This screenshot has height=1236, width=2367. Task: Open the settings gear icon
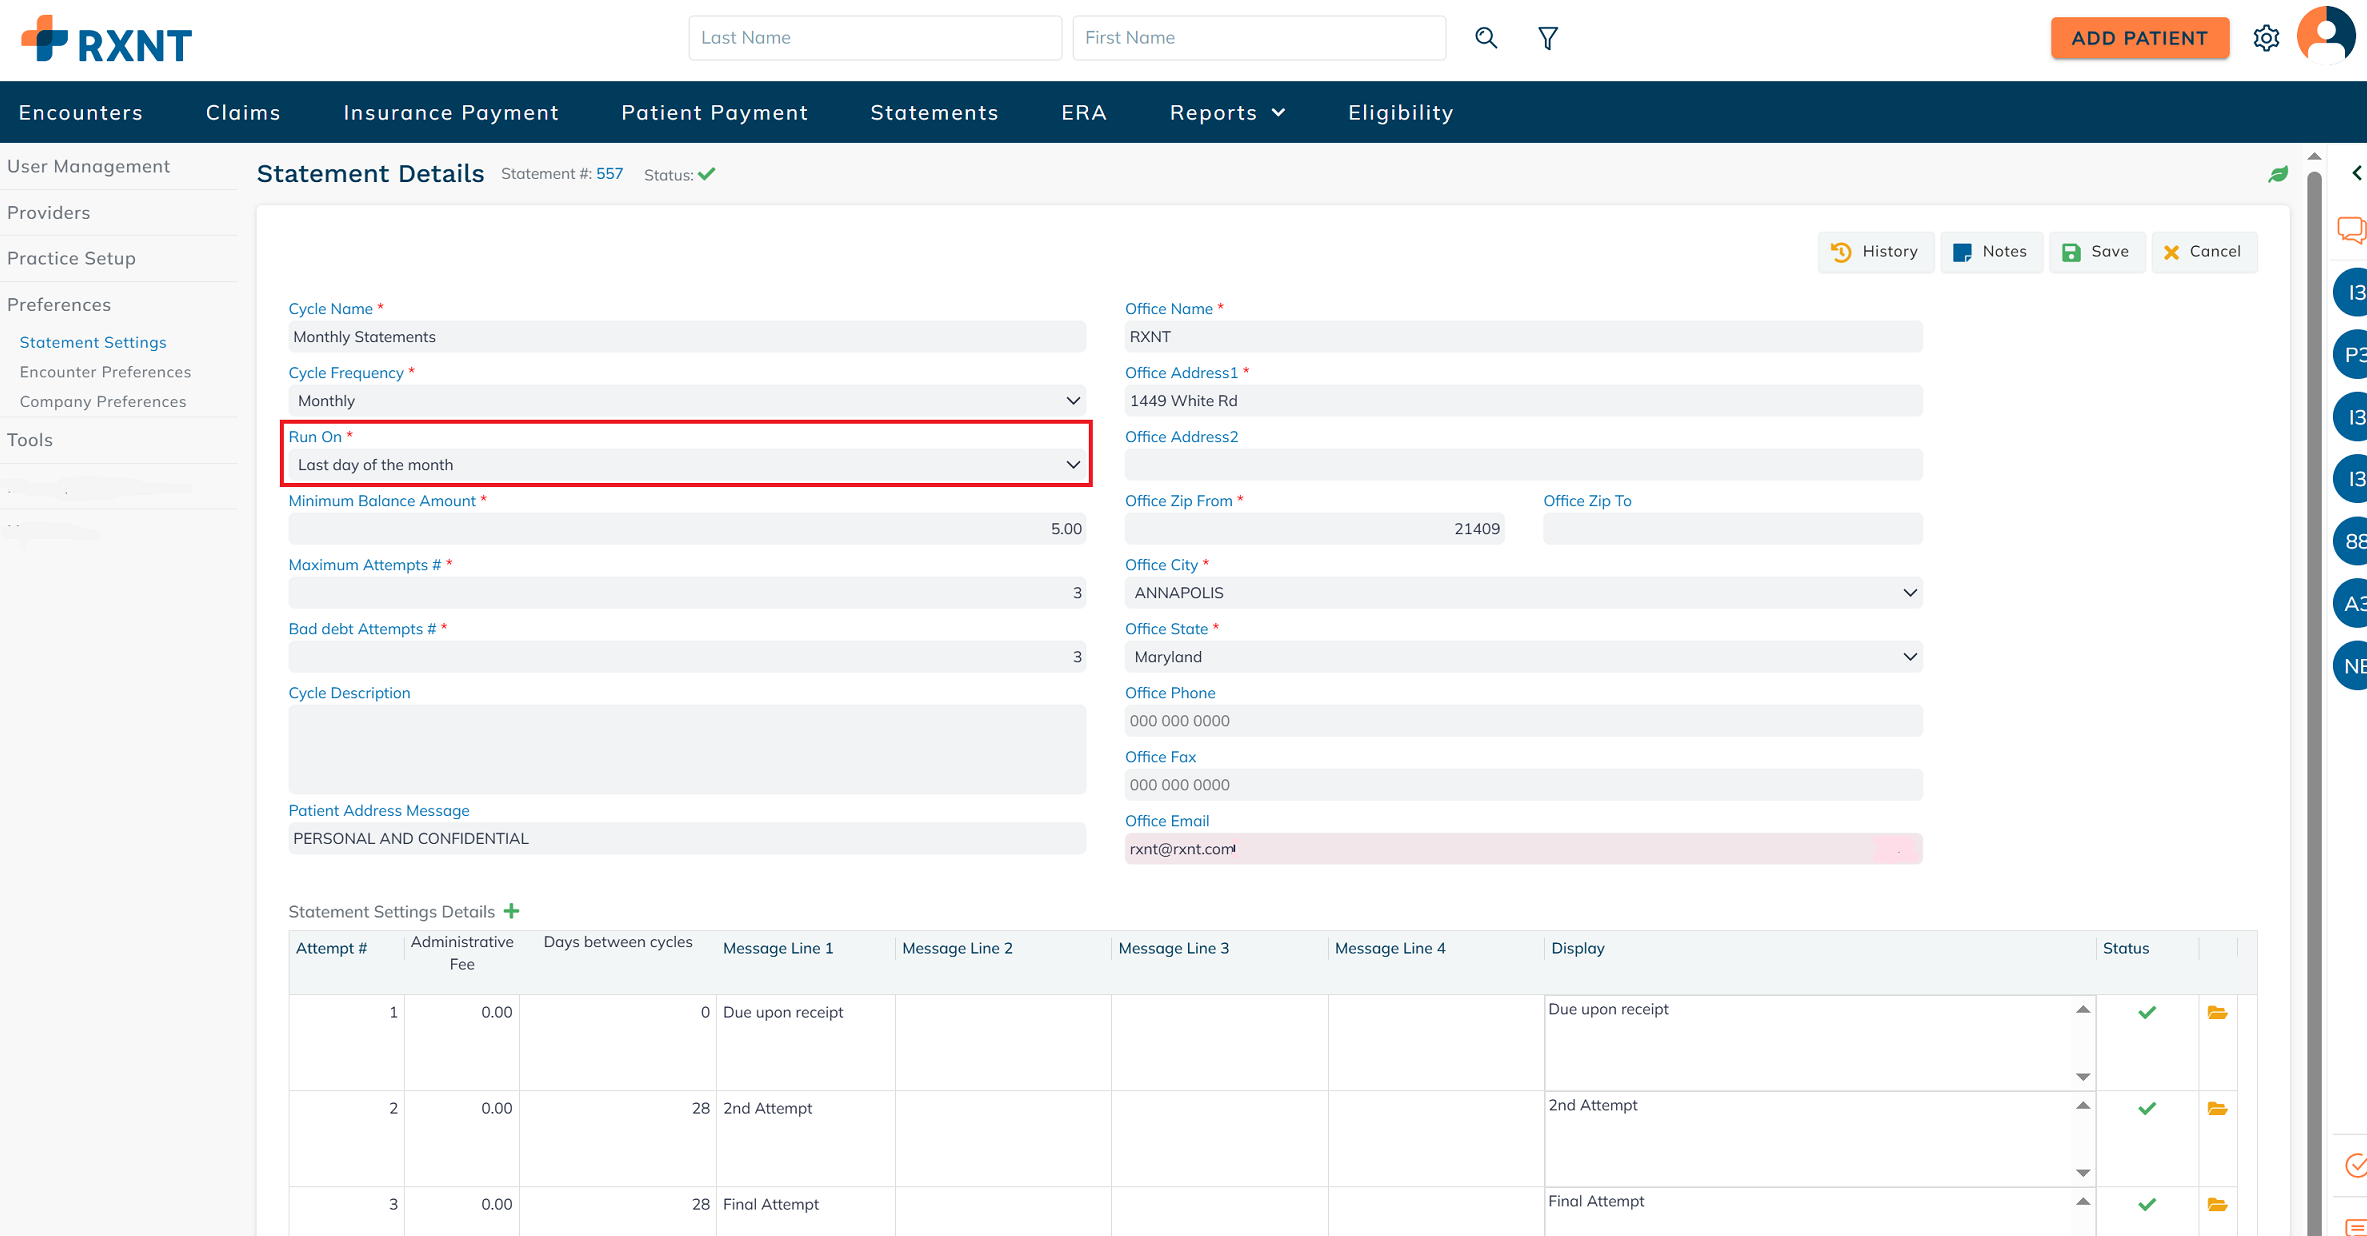coord(2266,38)
